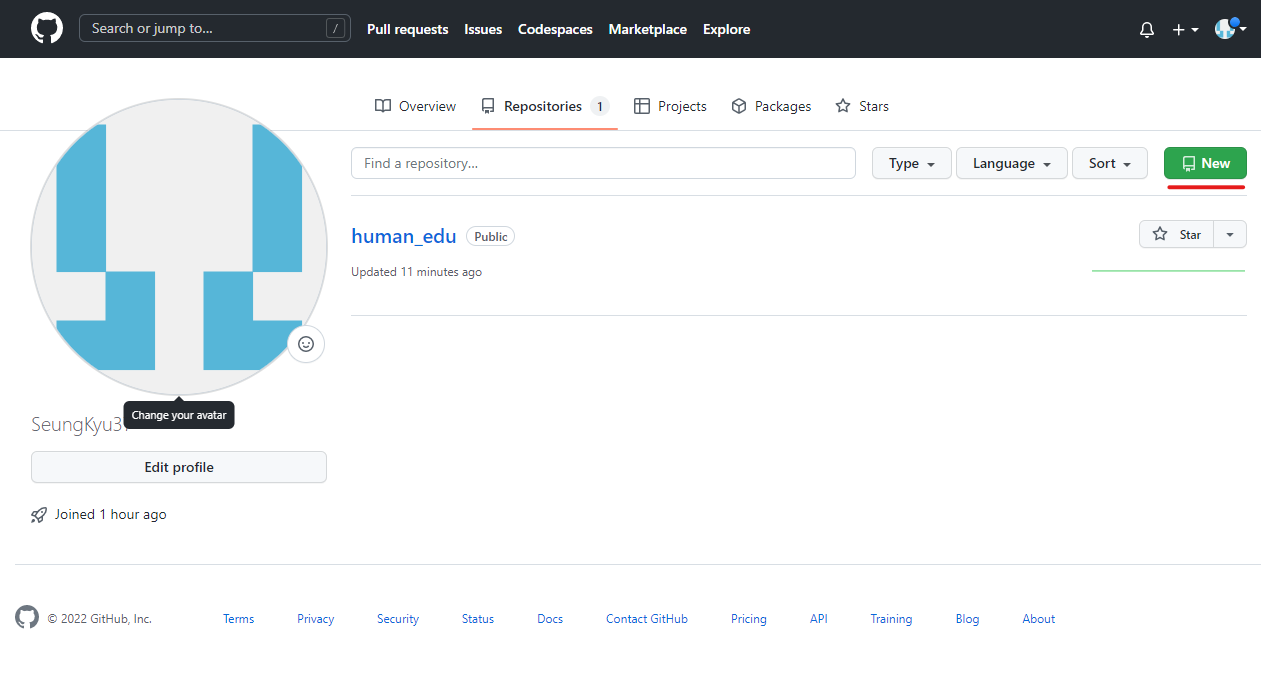Screen dimensions: 1261x695
Task: Focus the Search or jump to field
Action: [215, 28]
